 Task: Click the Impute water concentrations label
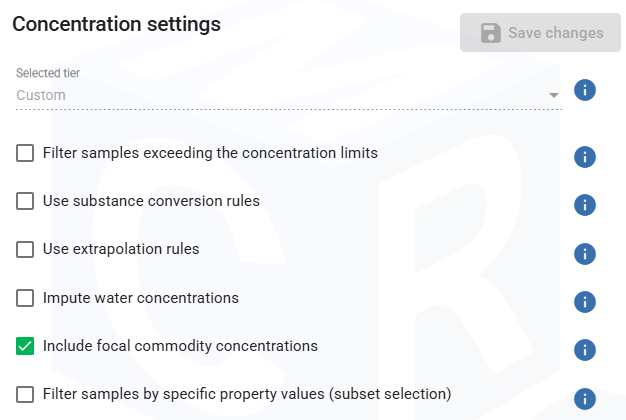pyautogui.click(x=140, y=298)
